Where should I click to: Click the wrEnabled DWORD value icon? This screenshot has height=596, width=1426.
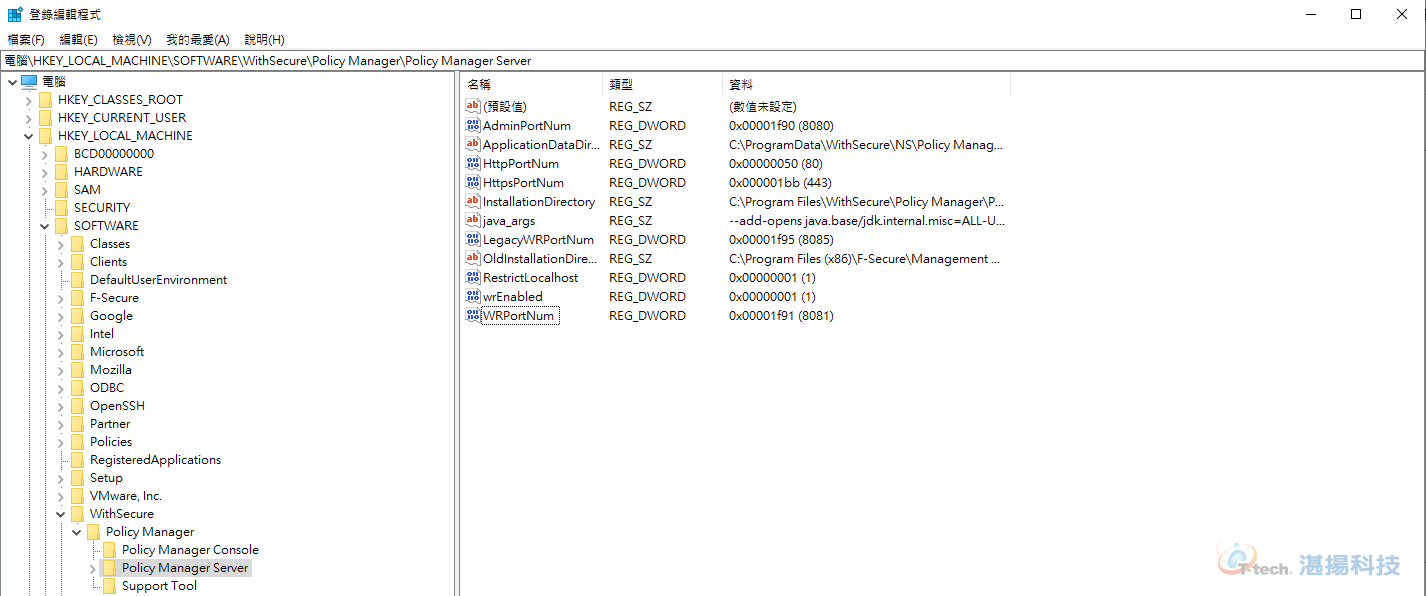click(473, 297)
